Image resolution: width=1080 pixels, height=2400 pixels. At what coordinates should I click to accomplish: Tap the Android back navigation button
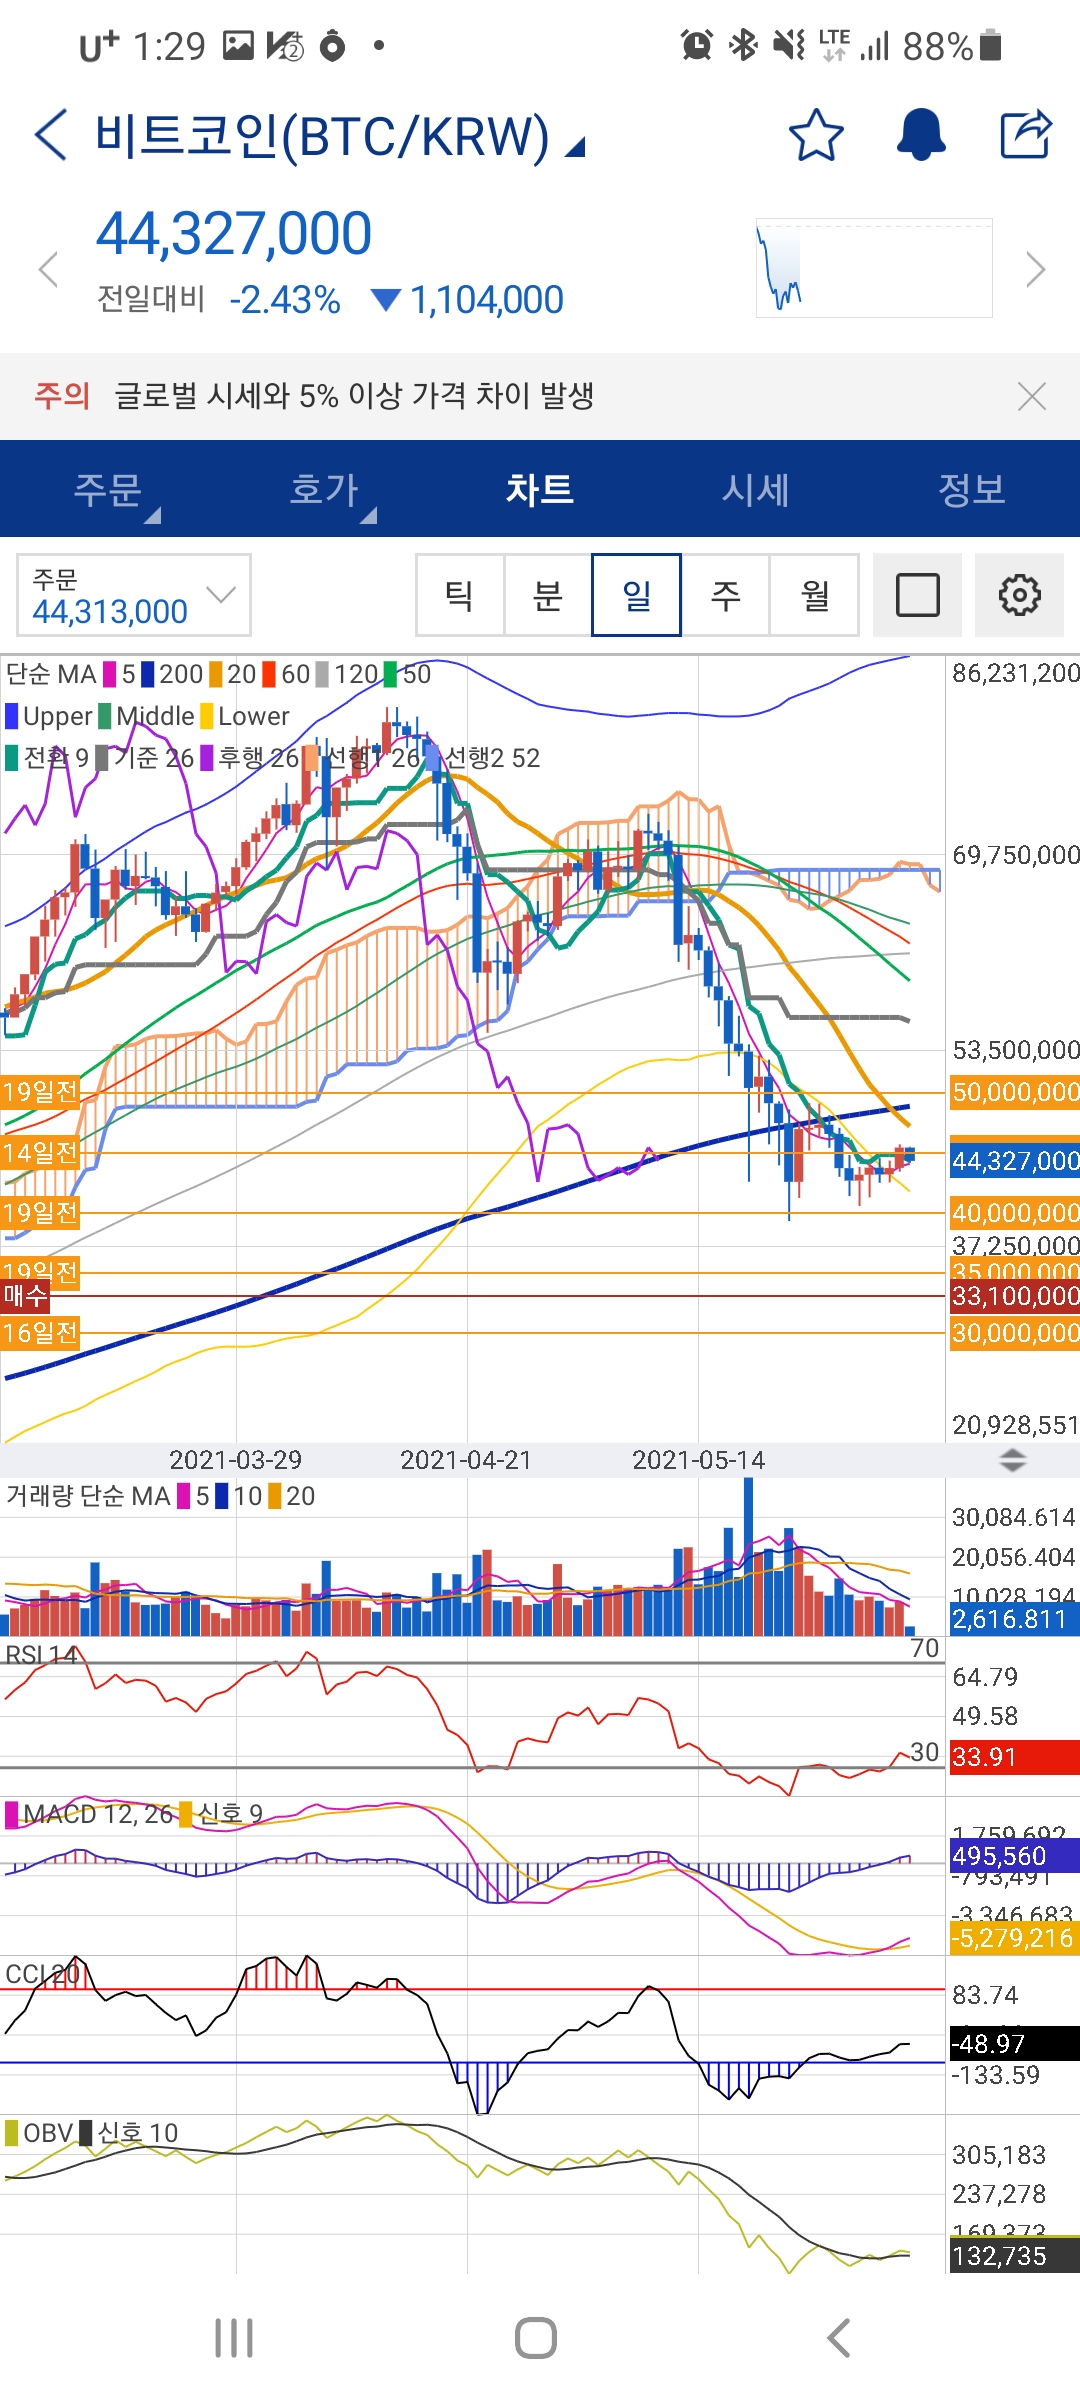(839, 2338)
